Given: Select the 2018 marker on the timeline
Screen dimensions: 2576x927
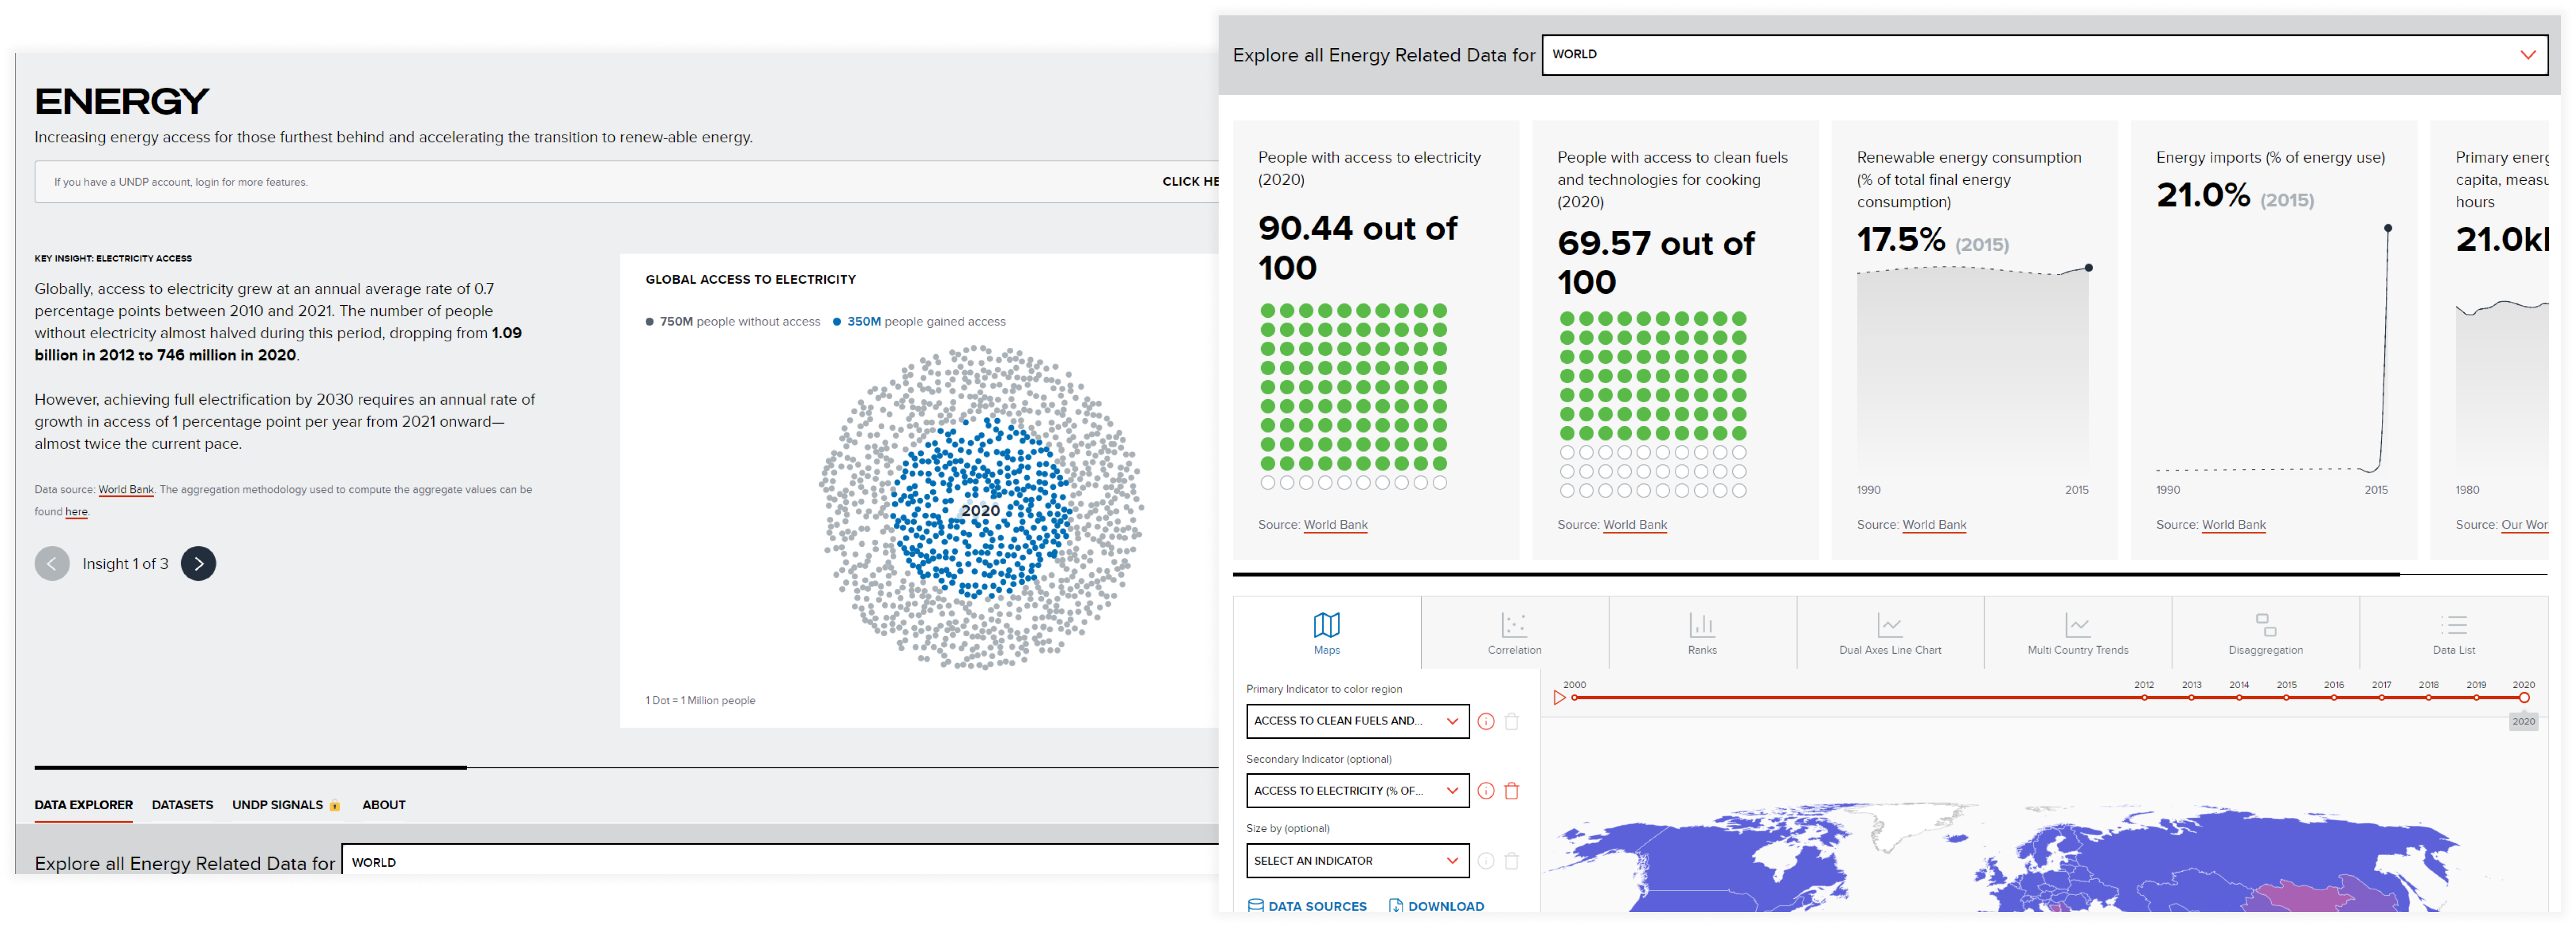Looking at the screenshot, I should point(2428,697).
